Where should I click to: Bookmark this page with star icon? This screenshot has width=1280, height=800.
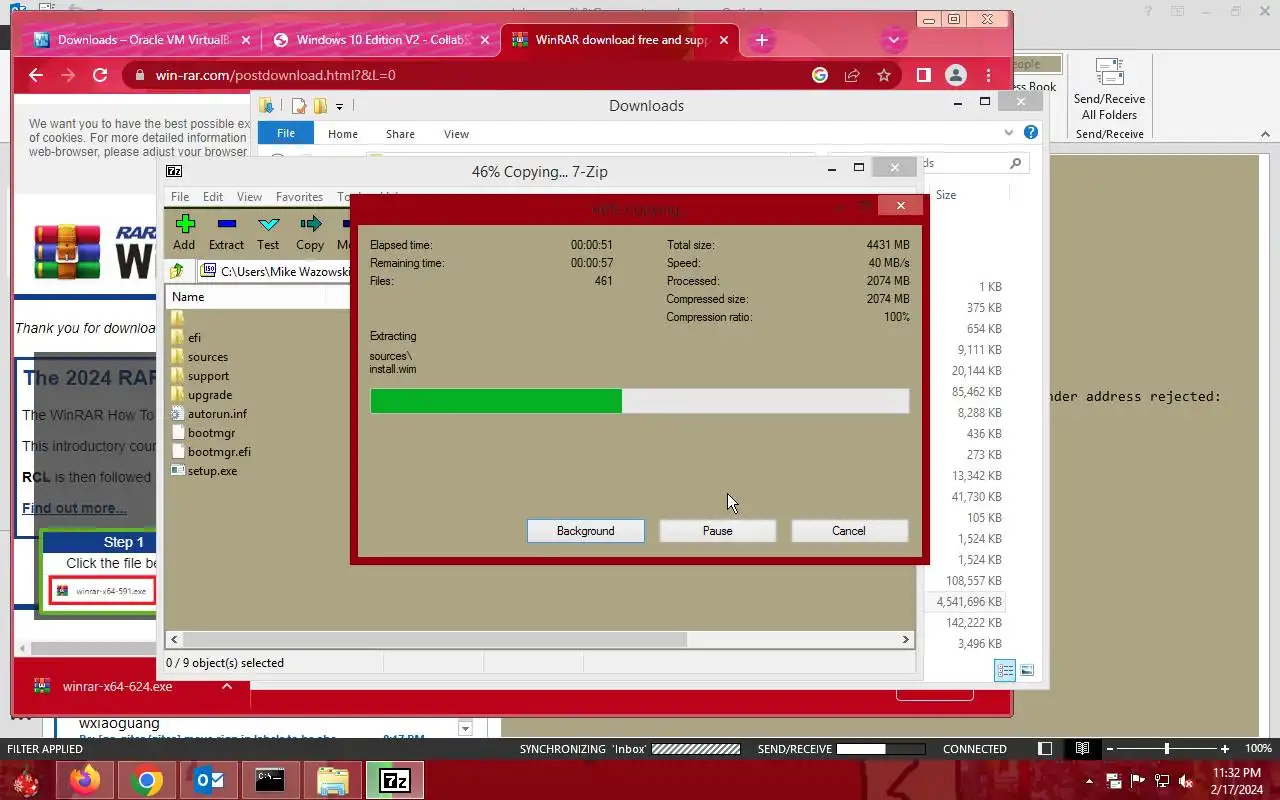click(x=884, y=75)
